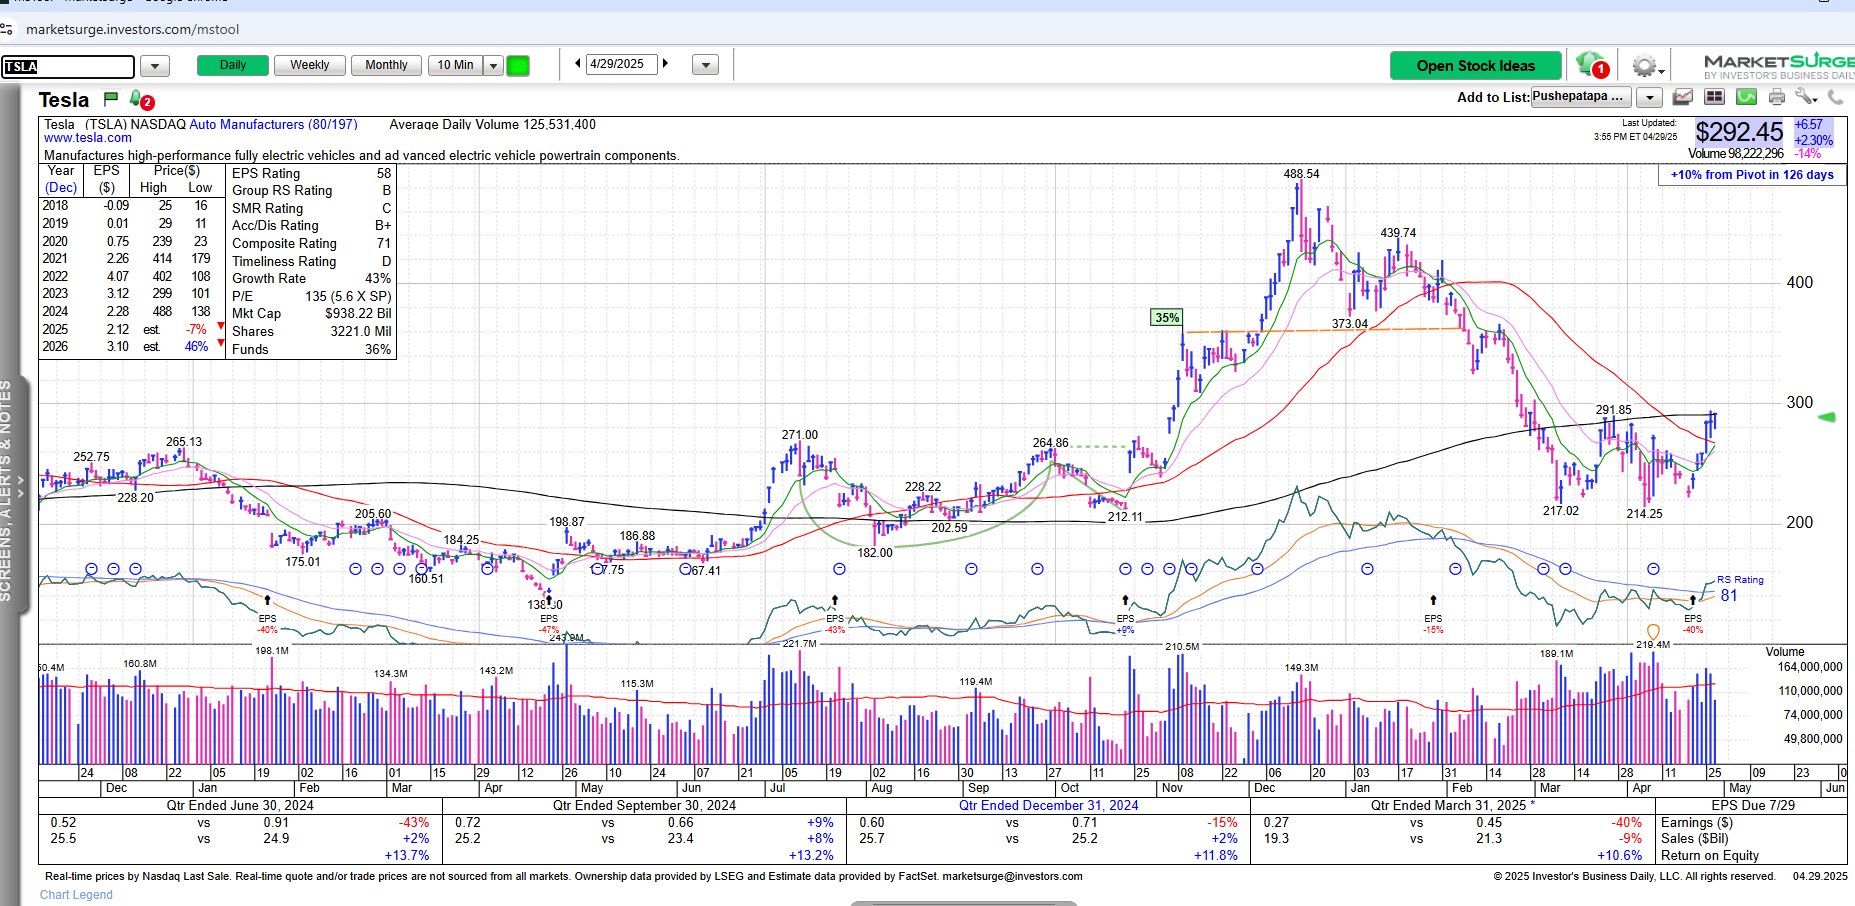Image resolution: width=1855 pixels, height=906 pixels.
Task: Click the Open Stock Ideas button
Action: pos(1475,66)
